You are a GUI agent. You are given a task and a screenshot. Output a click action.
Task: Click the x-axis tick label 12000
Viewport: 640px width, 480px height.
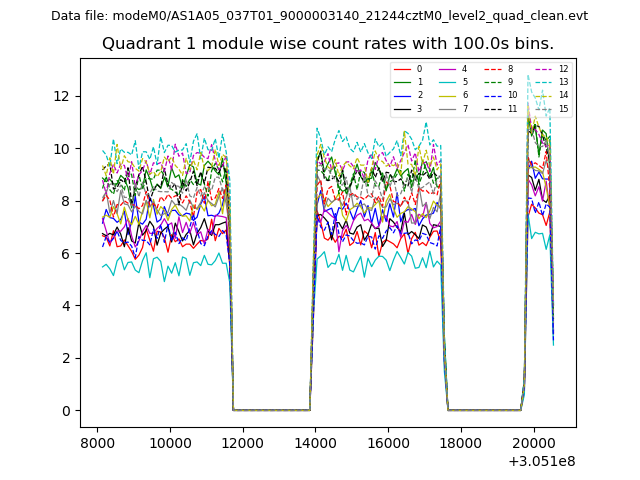click(x=242, y=441)
